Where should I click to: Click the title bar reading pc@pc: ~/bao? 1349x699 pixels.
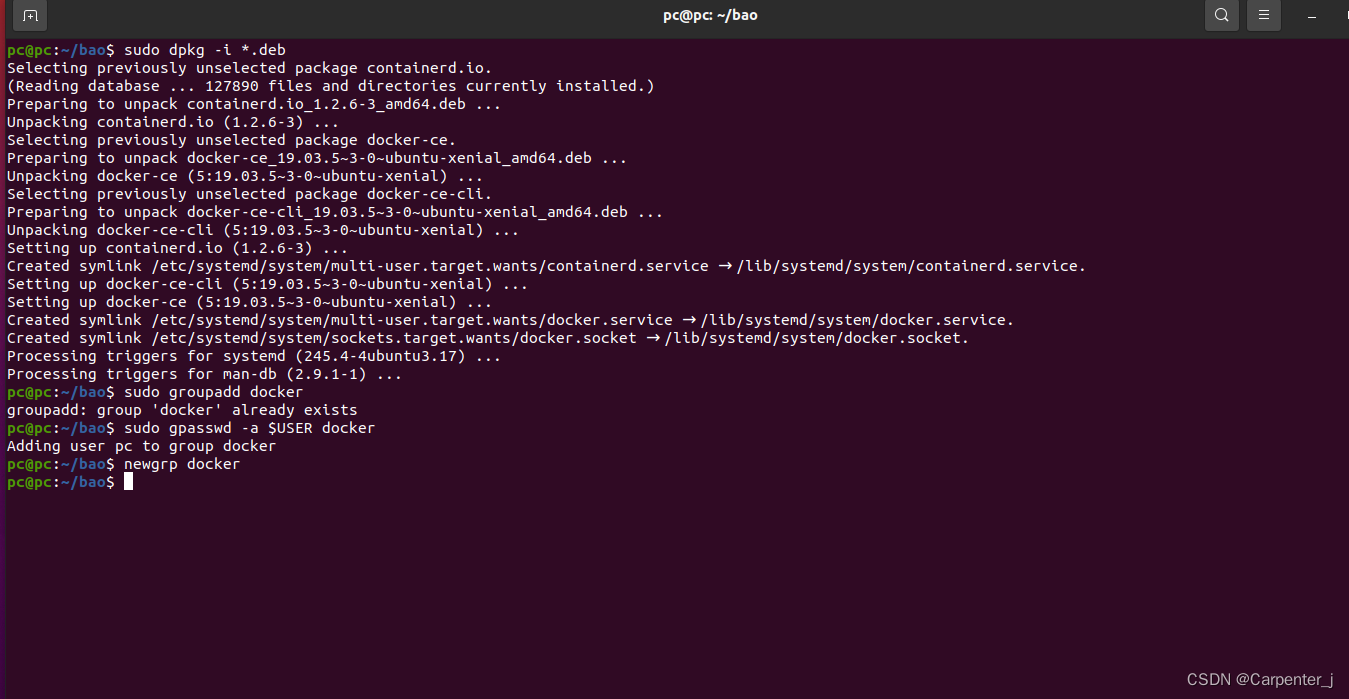710,15
